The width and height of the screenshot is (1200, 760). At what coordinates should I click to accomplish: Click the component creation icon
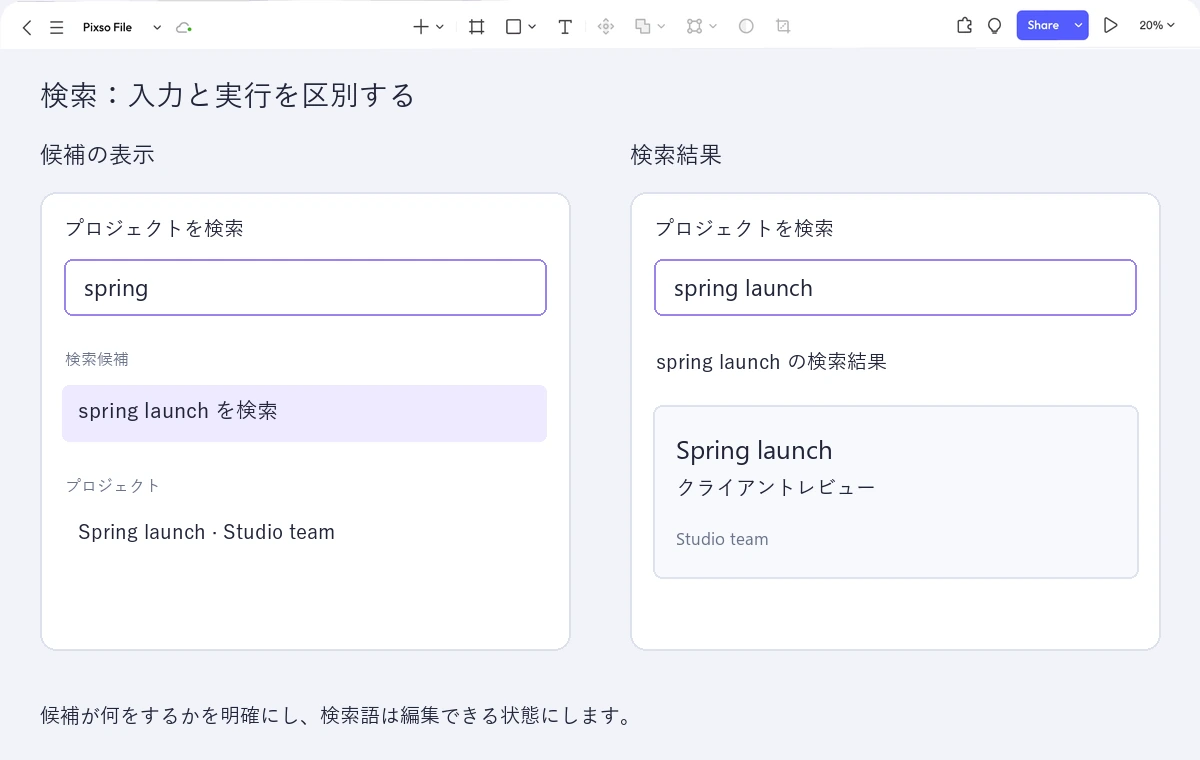coord(605,27)
